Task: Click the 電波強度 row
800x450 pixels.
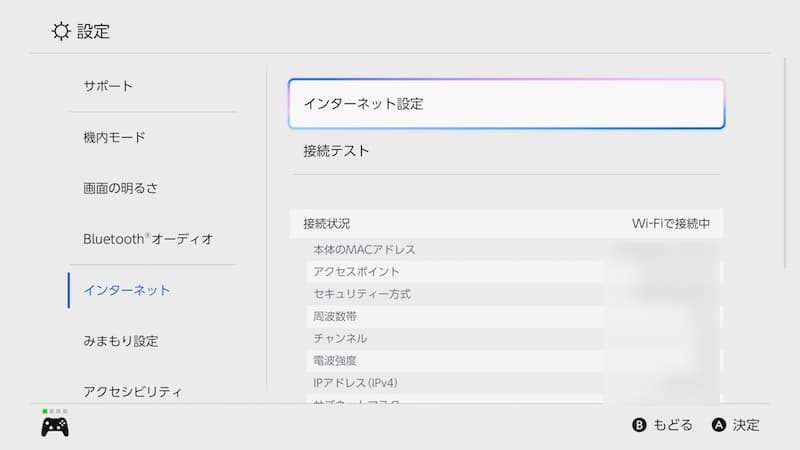Action: click(513, 361)
